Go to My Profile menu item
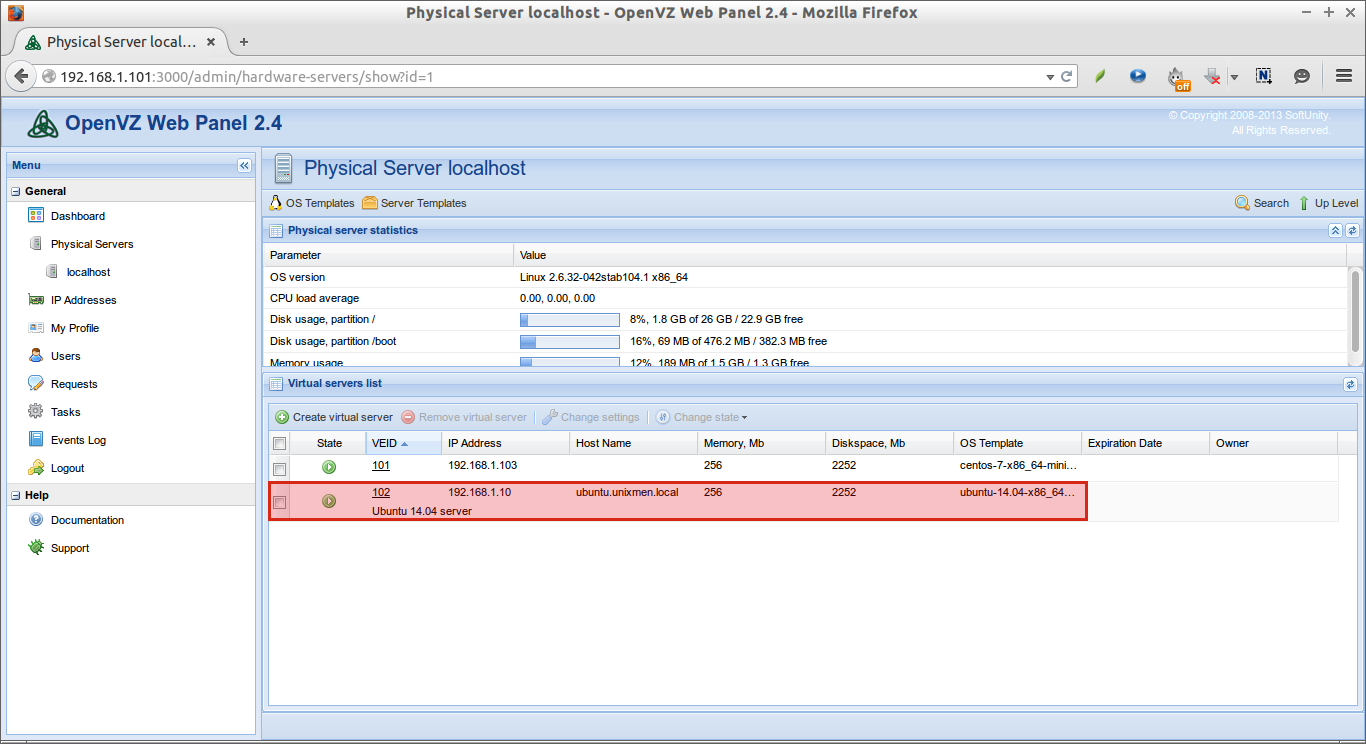 (x=75, y=328)
